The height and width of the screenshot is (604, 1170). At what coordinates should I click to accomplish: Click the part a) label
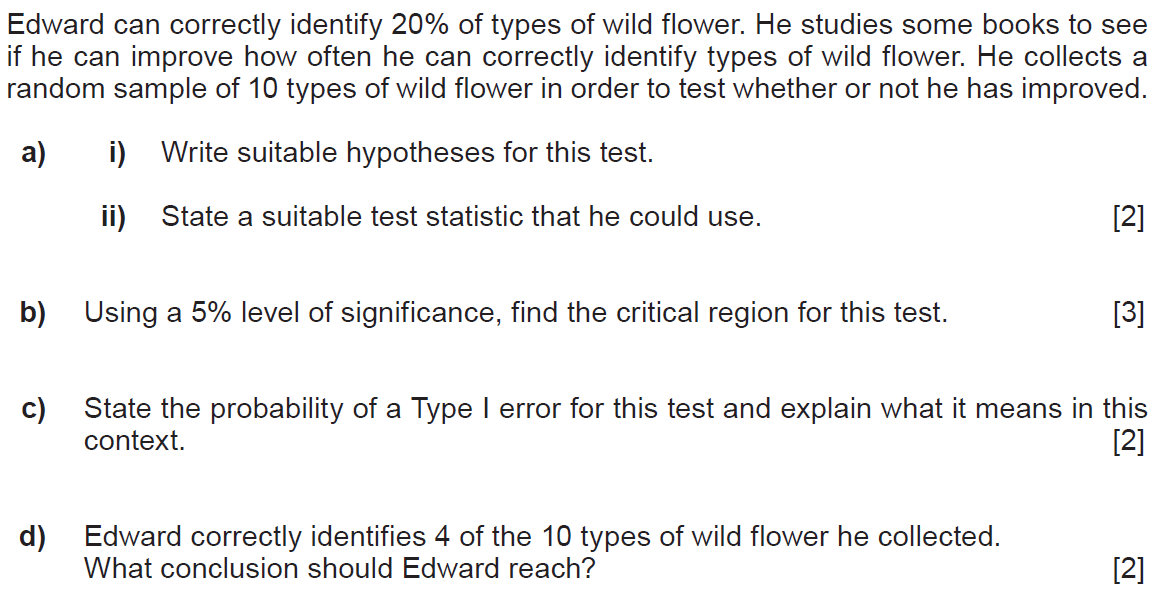[33, 153]
